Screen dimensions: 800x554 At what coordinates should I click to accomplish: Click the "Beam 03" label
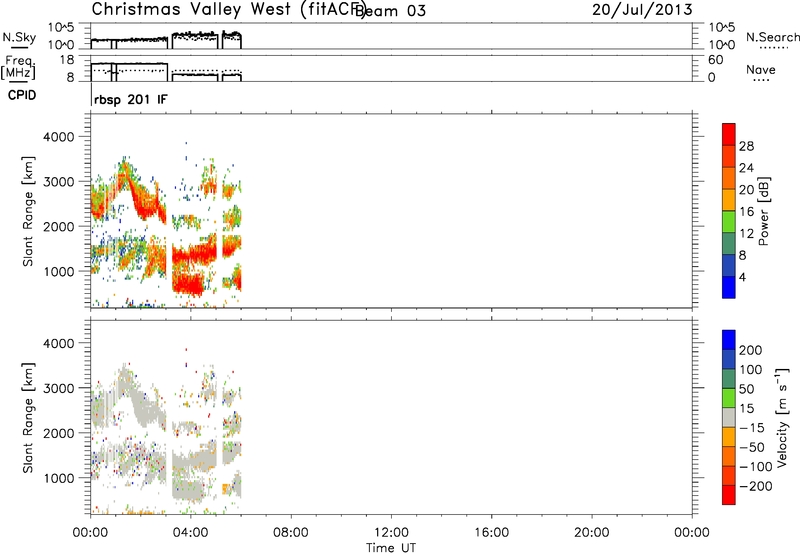click(x=390, y=11)
